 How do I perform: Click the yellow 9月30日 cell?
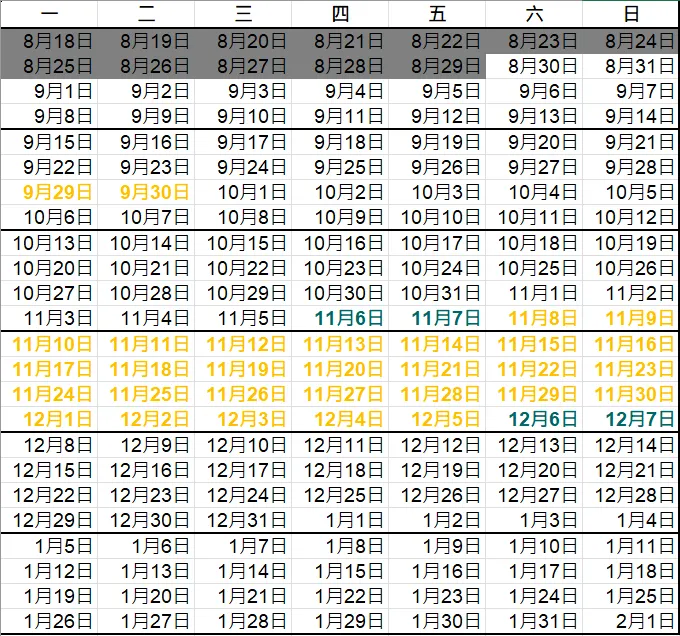(x=146, y=192)
